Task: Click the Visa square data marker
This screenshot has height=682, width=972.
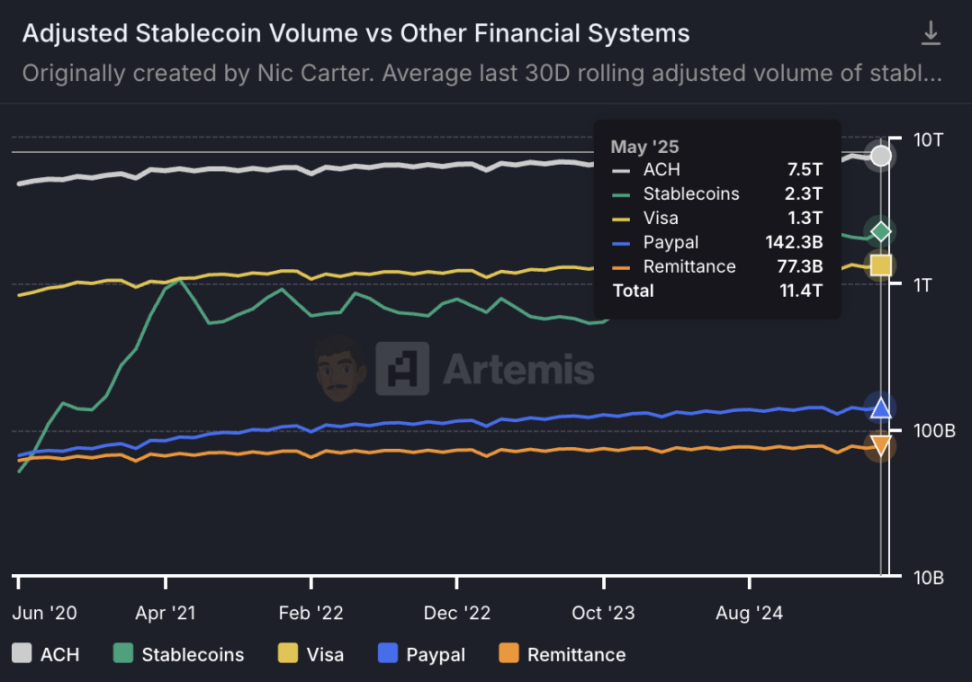Action: 881,265
